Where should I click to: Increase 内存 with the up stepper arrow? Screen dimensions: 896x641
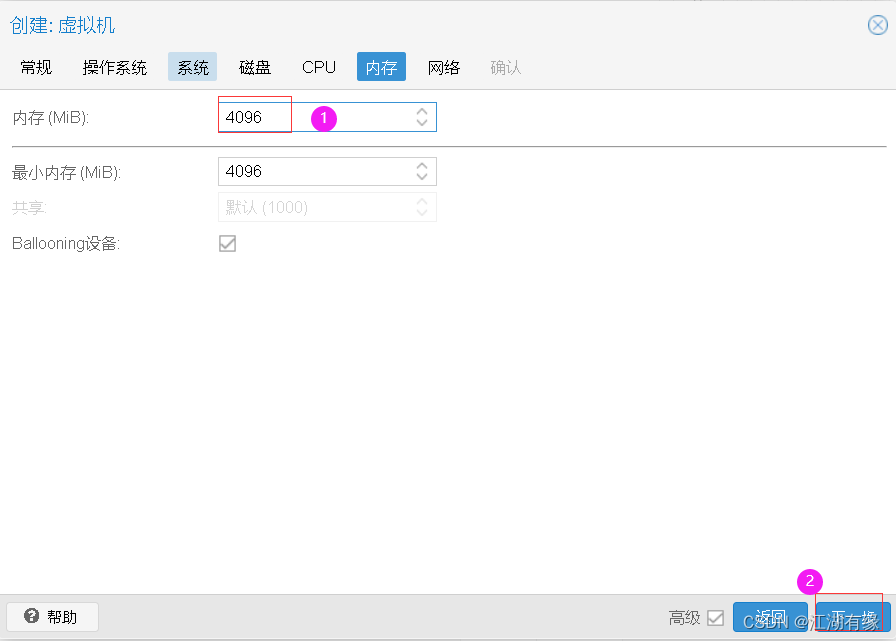(421, 111)
